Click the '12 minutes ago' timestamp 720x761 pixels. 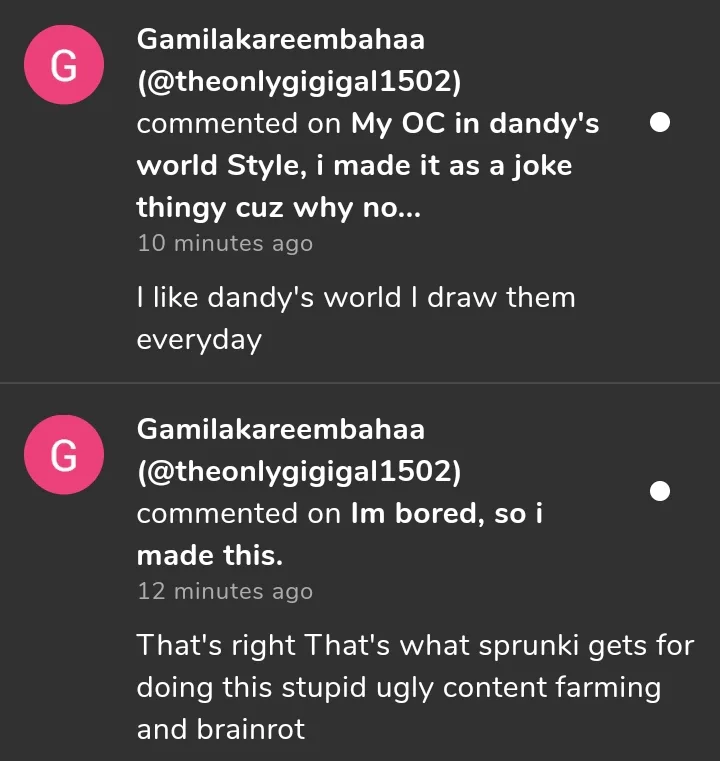224,591
